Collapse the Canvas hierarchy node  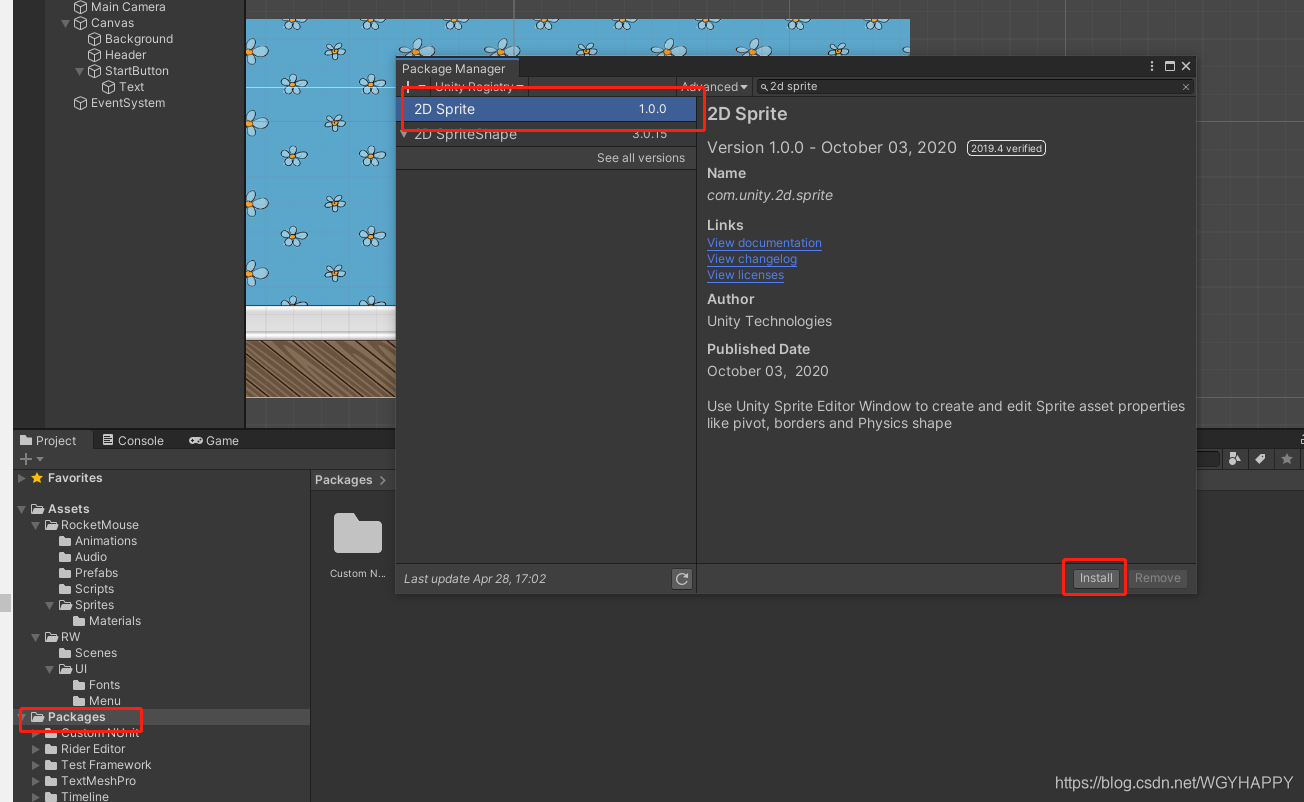[x=66, y=23]
